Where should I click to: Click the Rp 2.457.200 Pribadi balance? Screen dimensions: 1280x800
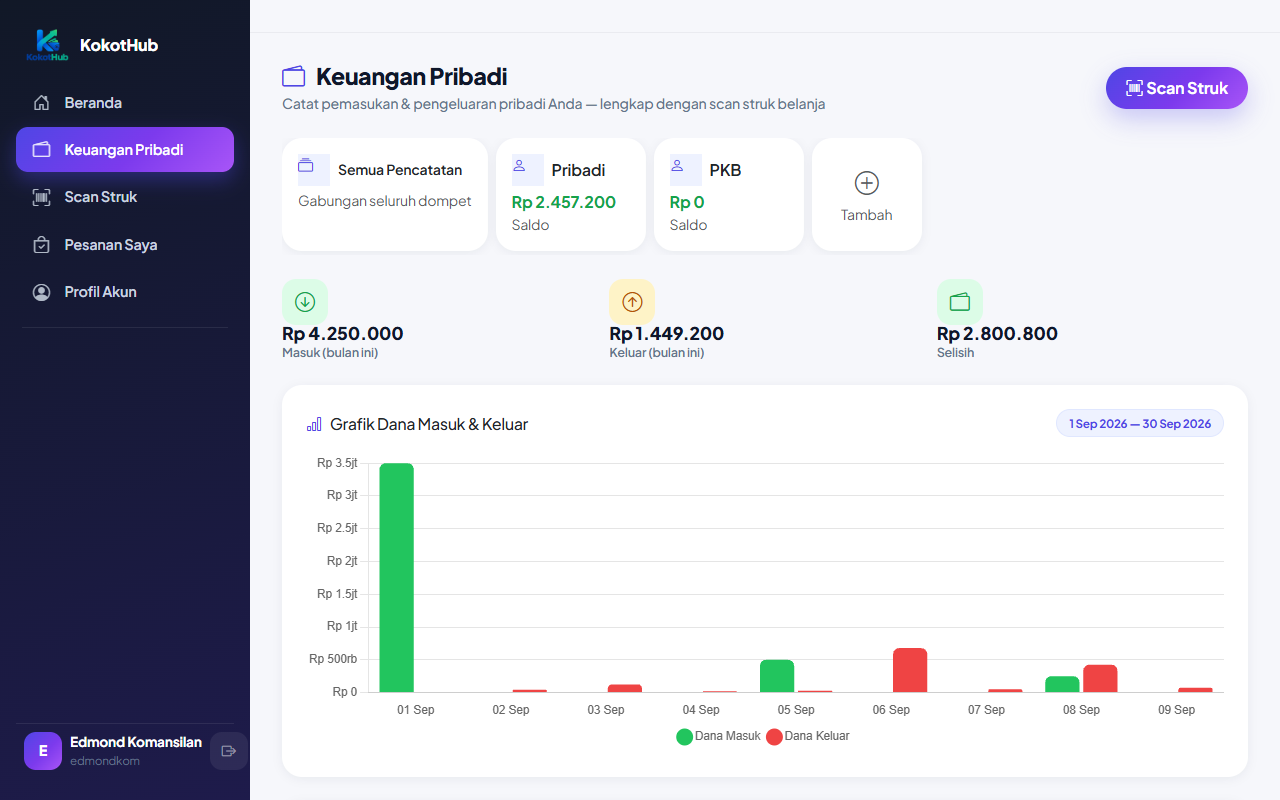564,202
